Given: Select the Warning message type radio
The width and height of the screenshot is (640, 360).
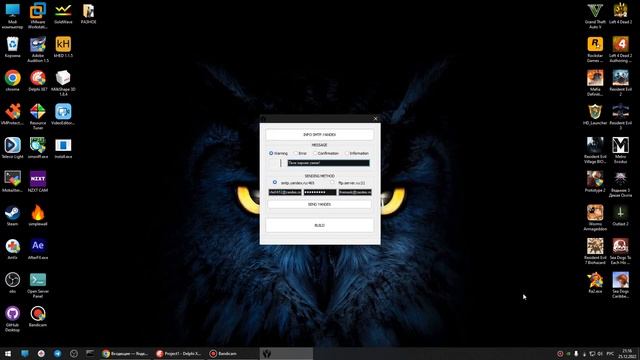Looking at the screenshot, I should 271,153.
